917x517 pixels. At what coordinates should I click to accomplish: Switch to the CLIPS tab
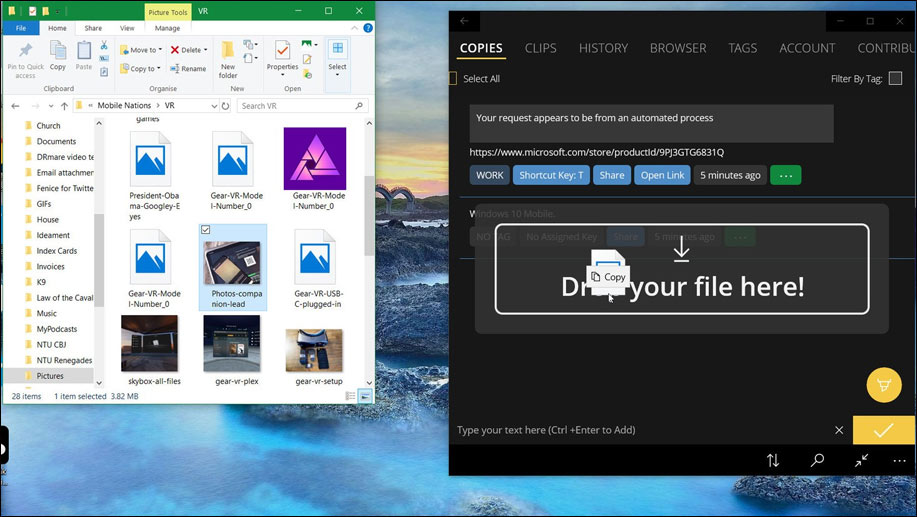540,48
